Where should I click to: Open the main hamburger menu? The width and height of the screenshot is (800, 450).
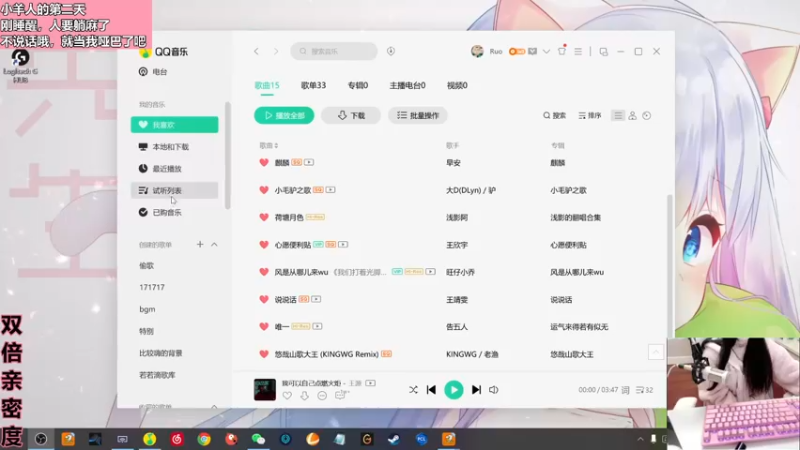click(578, 52)
